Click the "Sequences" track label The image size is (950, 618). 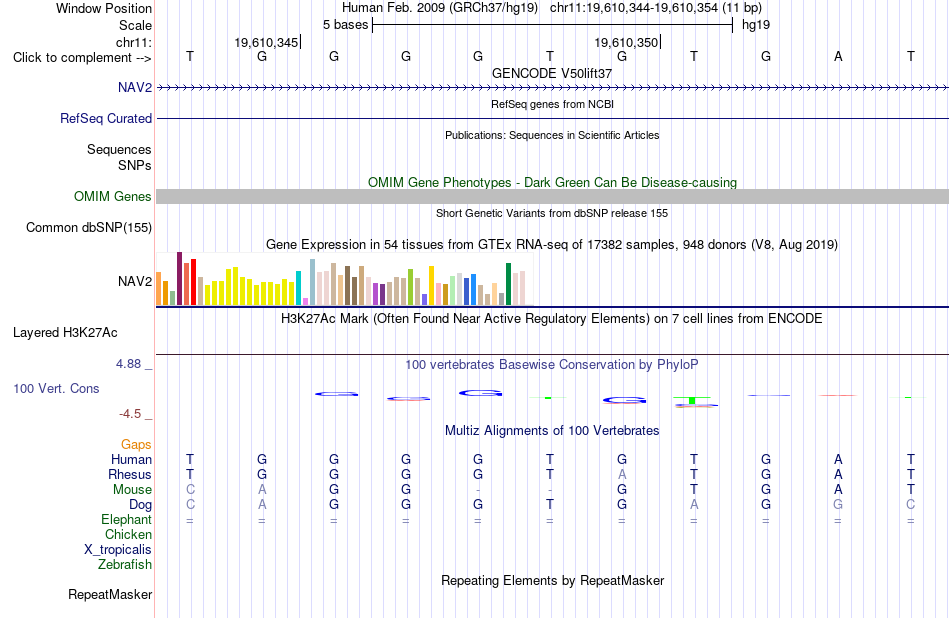pos(119,150)
